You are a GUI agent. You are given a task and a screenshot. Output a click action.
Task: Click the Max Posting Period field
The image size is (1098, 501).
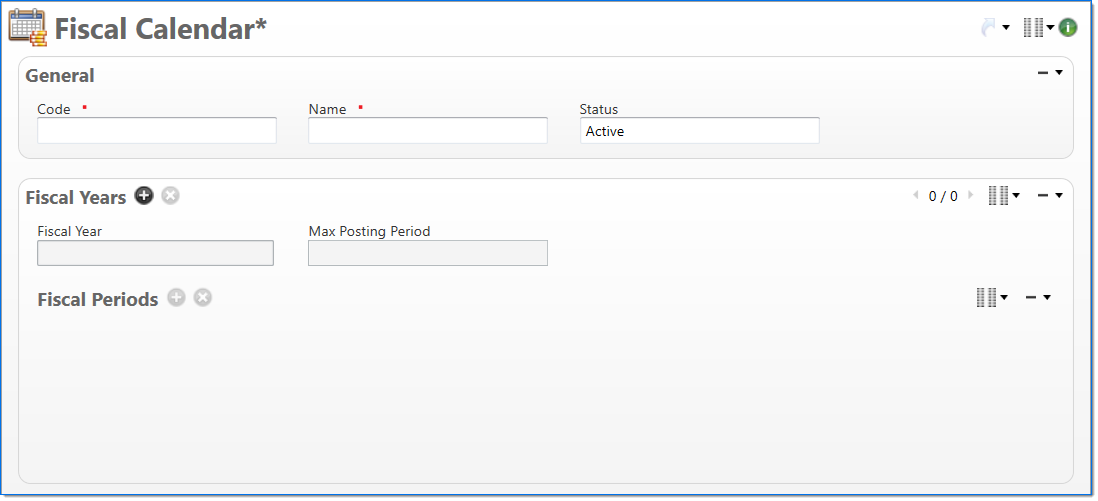click(428, 254)
